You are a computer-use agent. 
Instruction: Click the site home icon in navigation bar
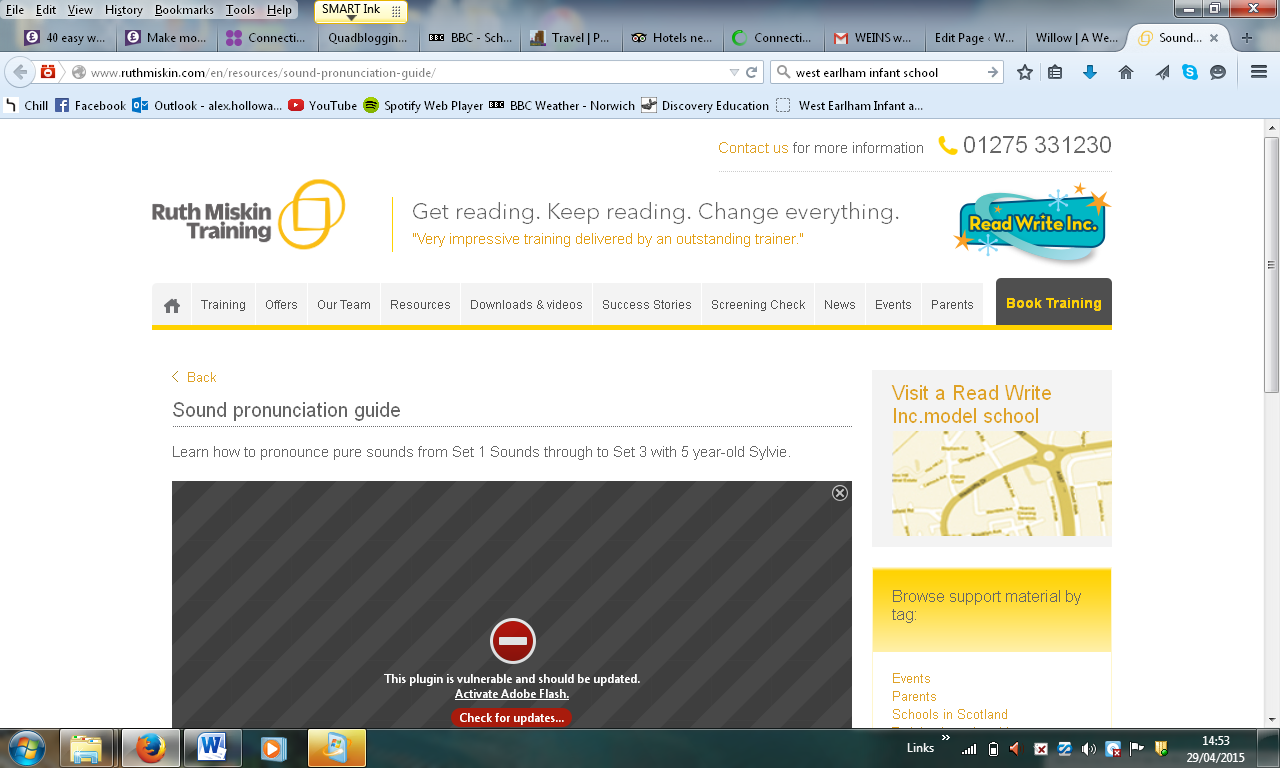172,305
